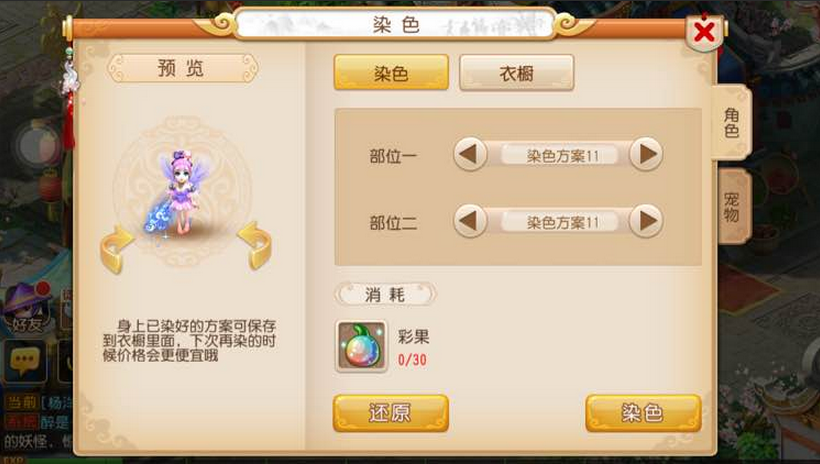820x464 pixels.
Task: Select next scheme for 部位二
Action: [646, 221]
